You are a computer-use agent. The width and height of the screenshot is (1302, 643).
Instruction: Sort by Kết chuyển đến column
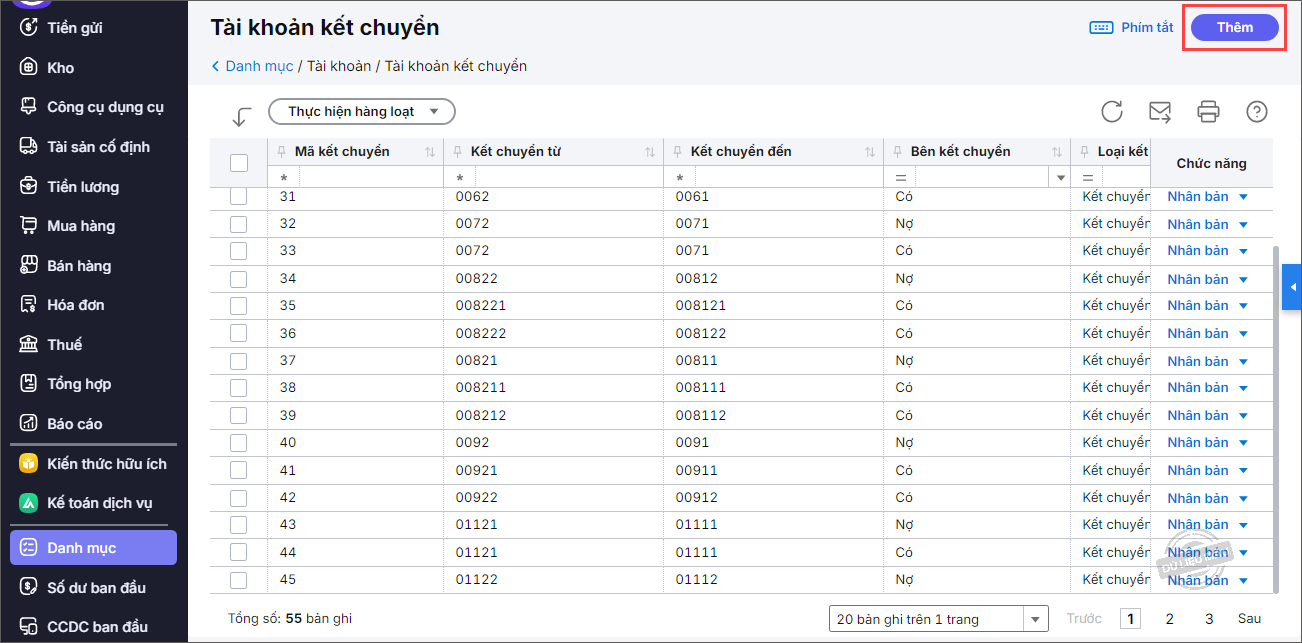(x=870, y=152)
